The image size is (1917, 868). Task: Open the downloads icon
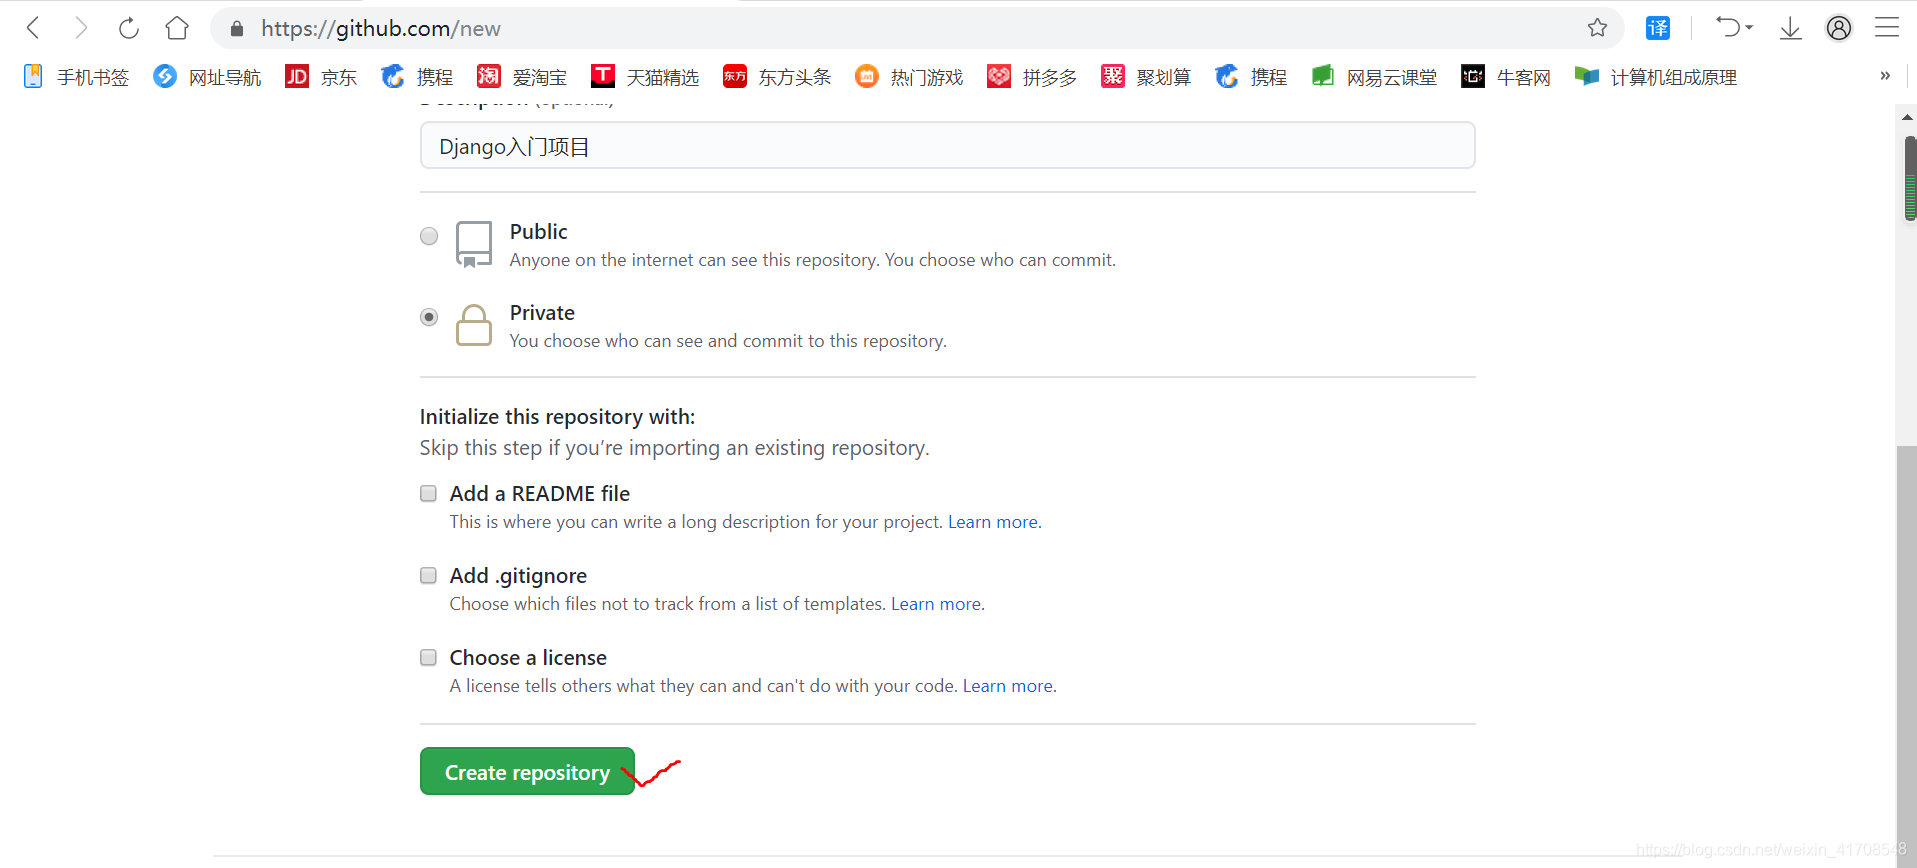tap(1790, 28)
